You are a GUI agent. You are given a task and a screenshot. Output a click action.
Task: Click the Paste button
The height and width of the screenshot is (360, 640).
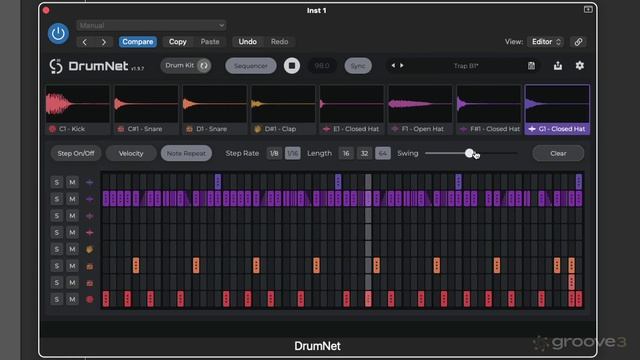pos(210,42)
